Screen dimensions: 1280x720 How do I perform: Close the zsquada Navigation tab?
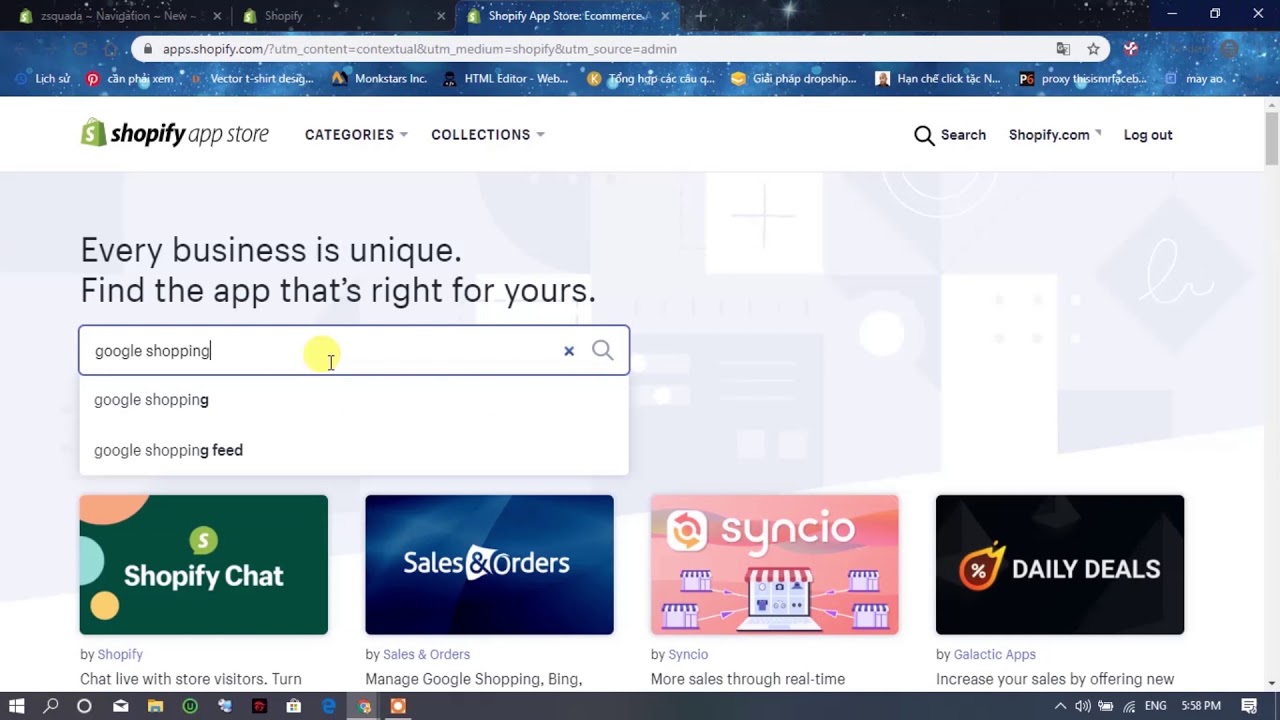(217, 16)
